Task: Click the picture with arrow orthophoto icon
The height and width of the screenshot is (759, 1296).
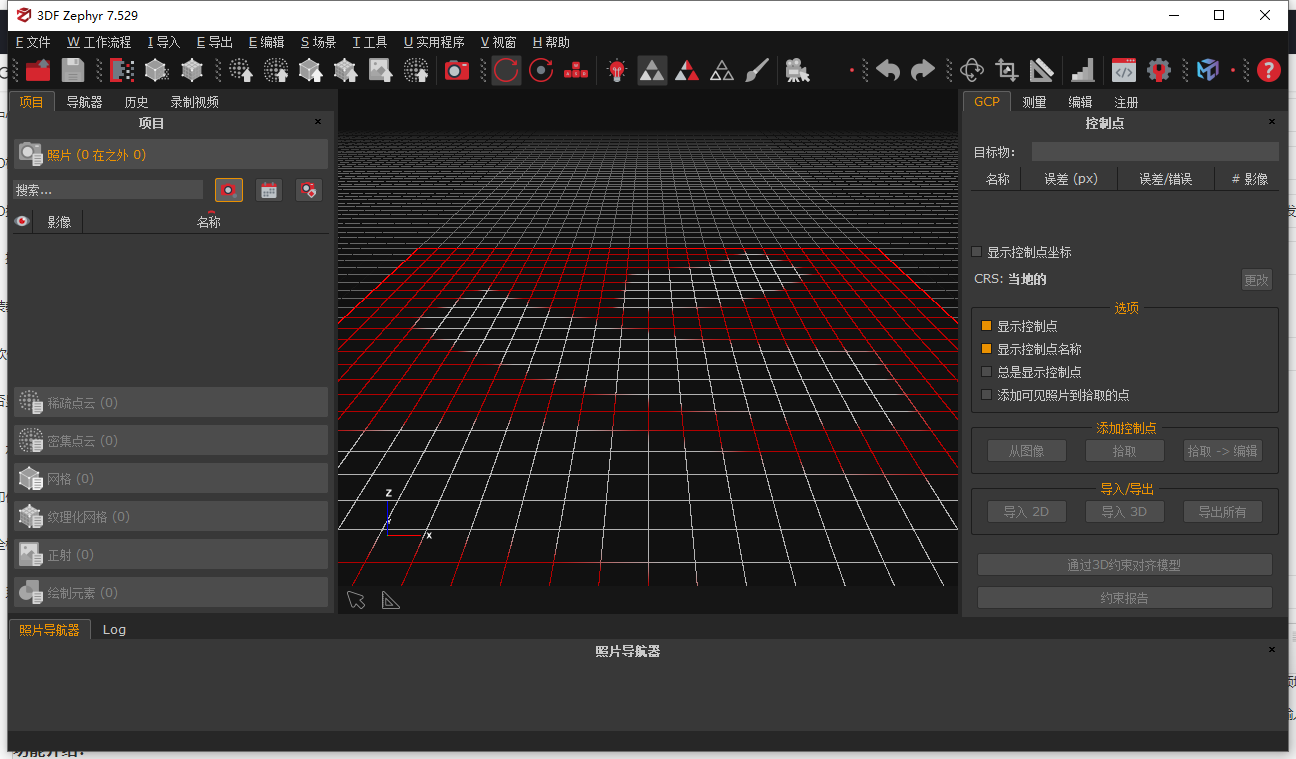Action: coord(380,70)
